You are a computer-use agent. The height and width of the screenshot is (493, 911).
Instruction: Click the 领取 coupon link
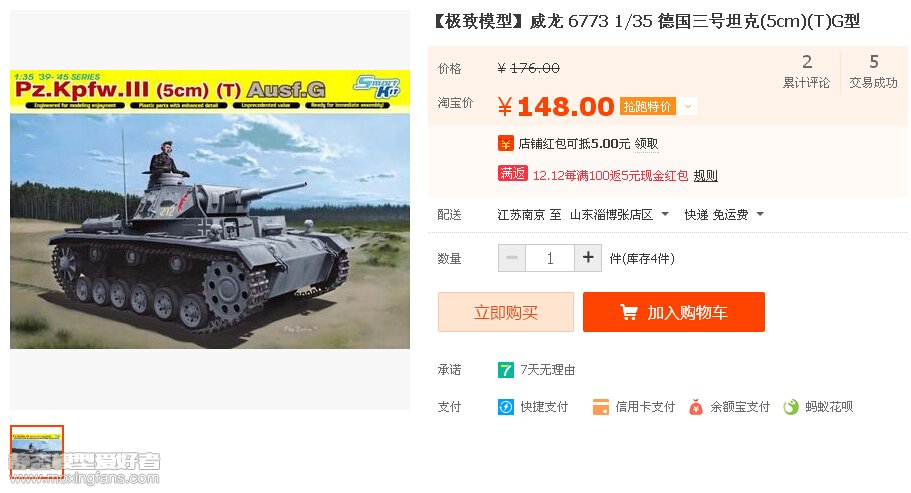click(646, 144)
